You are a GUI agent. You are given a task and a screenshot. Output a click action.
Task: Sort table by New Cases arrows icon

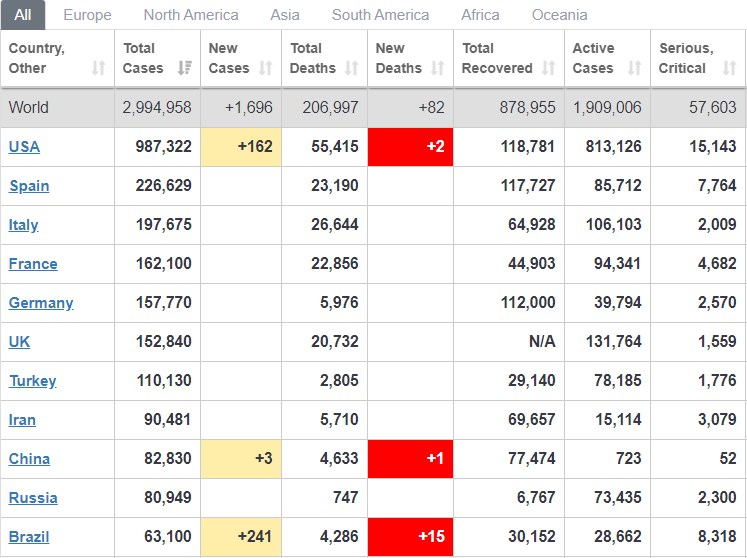click(x=266, y=68)
